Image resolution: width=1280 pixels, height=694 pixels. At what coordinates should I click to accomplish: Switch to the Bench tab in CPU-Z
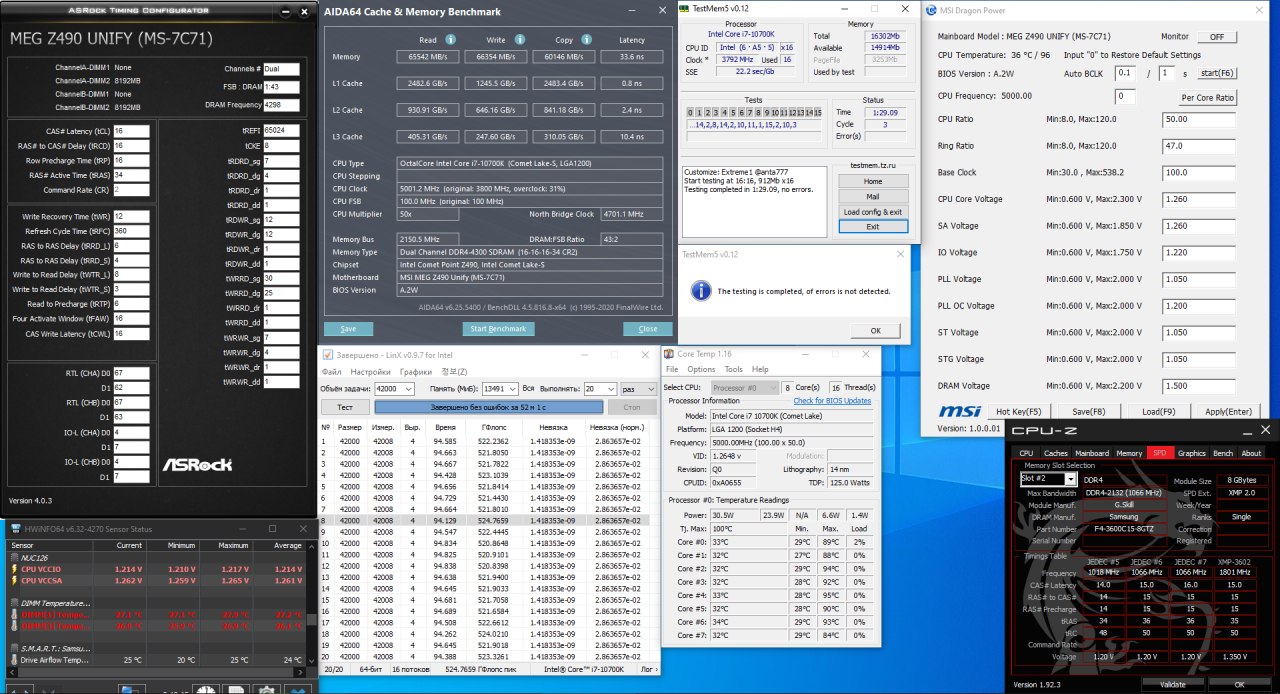click(1222, 453)
